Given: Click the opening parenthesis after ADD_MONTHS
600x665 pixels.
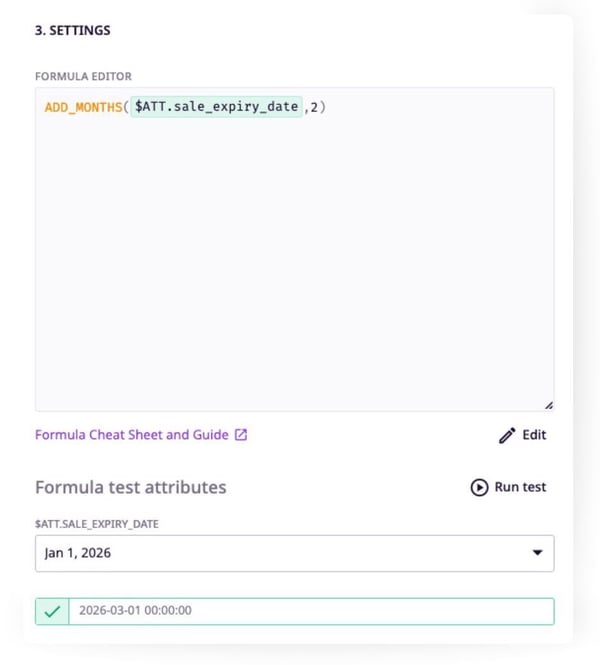Looking at the screenshot, I should point(126,107).
